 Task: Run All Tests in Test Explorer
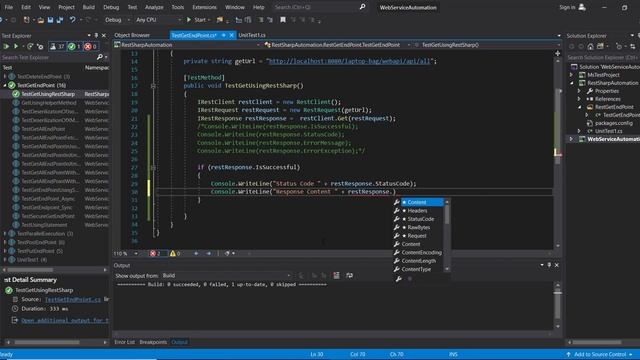[x=6, y=47]
